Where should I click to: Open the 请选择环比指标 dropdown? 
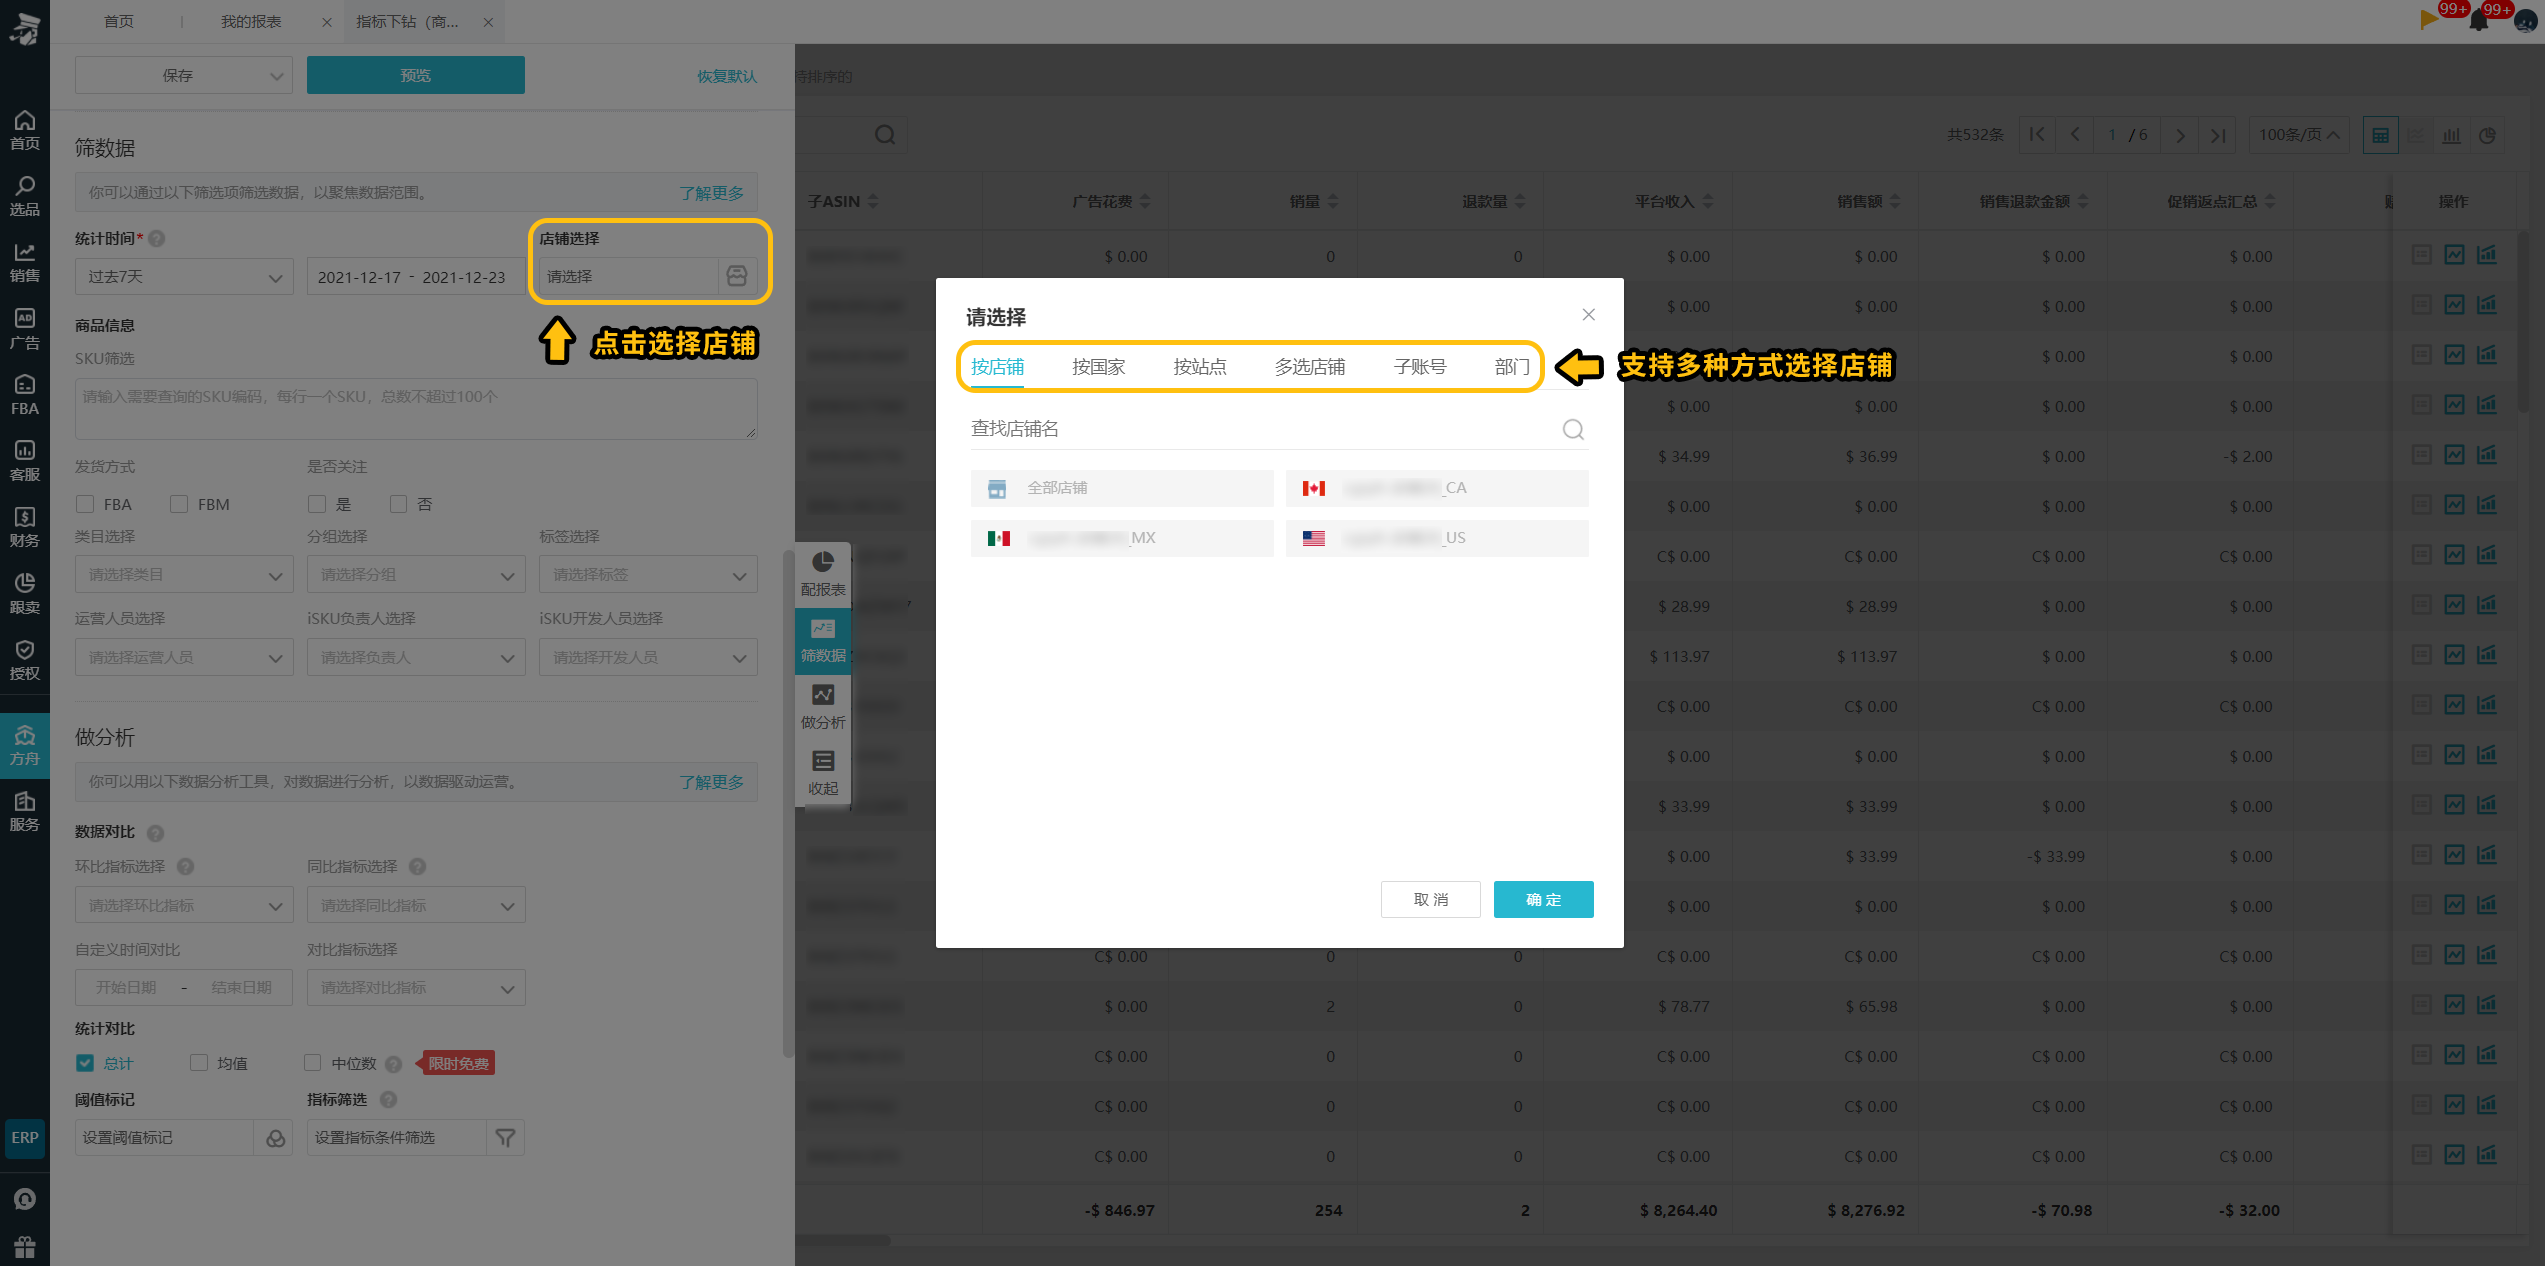coord(184,906)
